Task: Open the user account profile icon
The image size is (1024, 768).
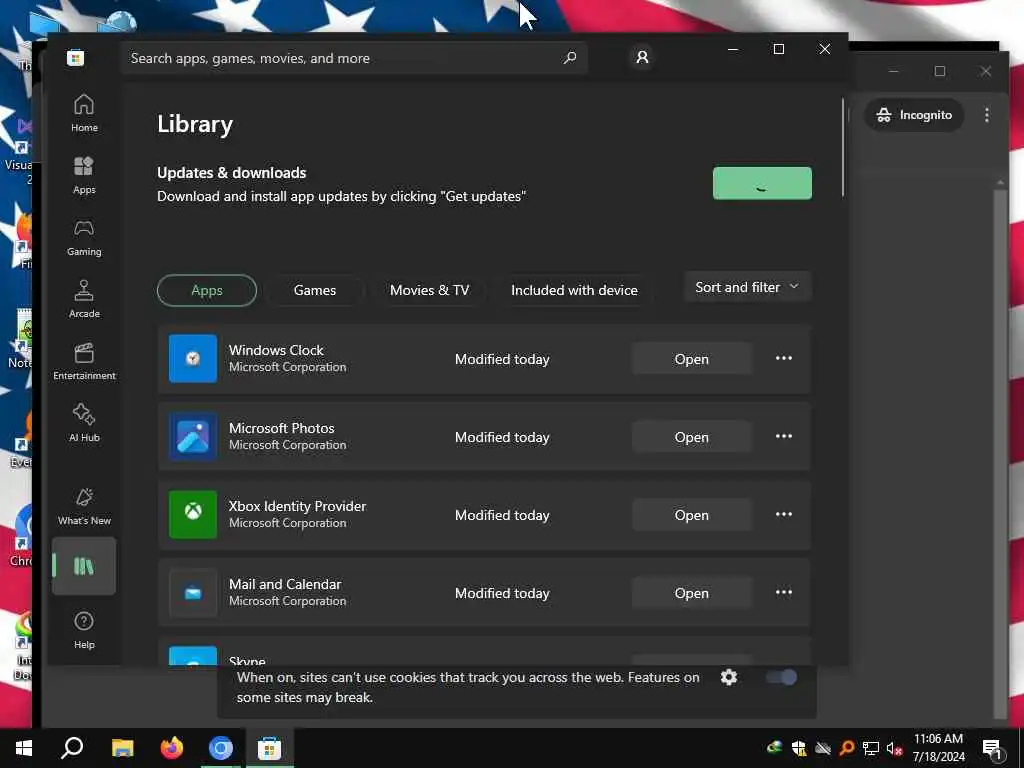Action: (642, 57)
